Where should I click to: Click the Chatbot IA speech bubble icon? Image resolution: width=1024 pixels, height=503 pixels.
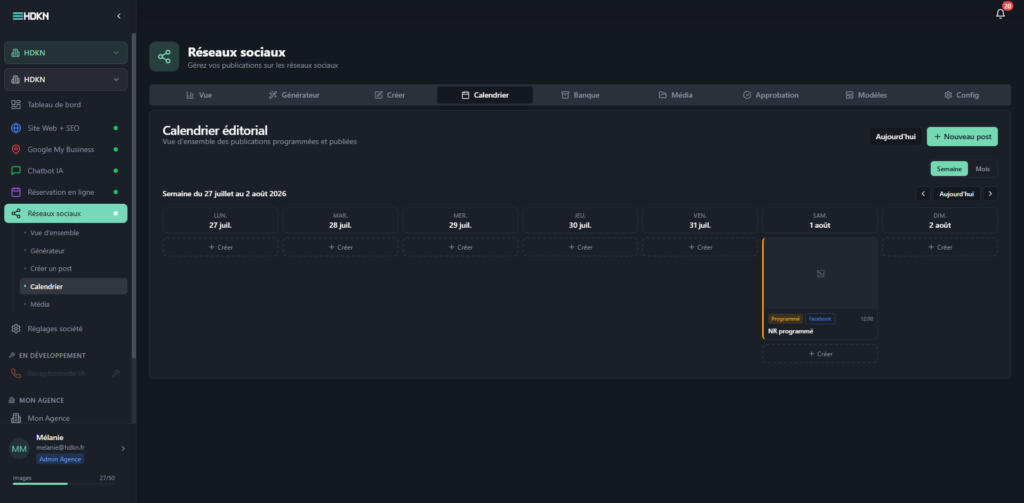pyautogui.click(x=16, y=170)
